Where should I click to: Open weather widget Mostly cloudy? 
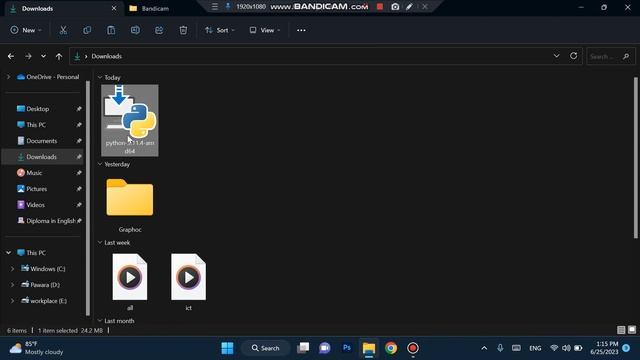pyautogui.click(x=37, y=348)
